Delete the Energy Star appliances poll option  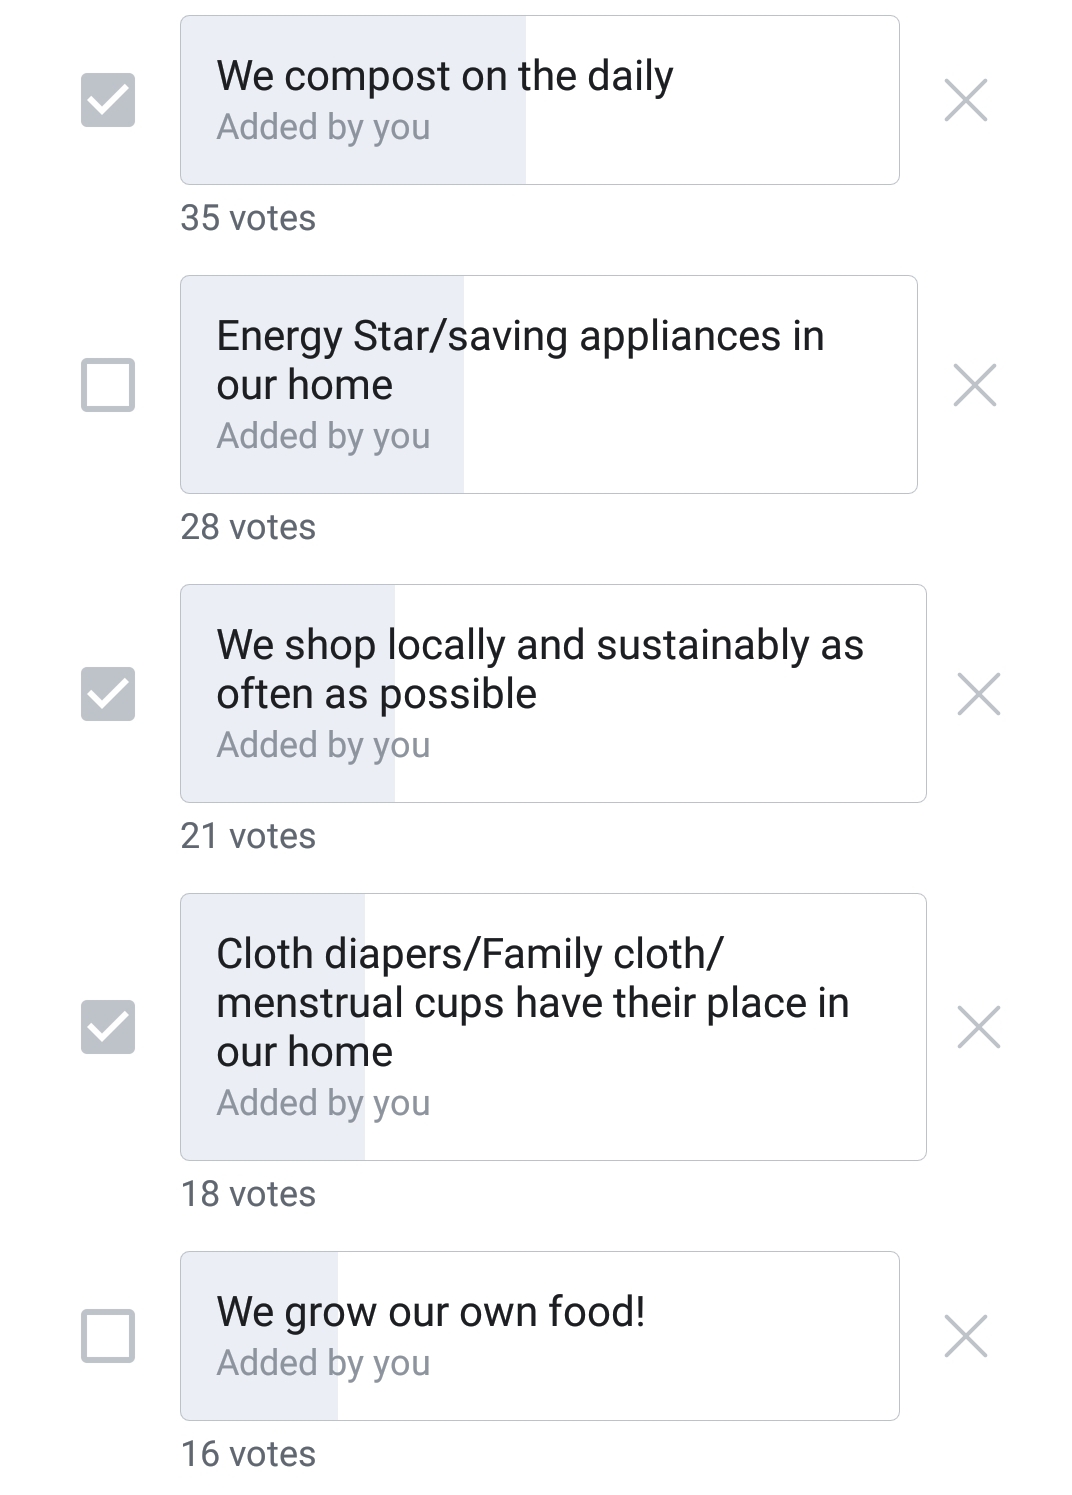pos(975,385)
